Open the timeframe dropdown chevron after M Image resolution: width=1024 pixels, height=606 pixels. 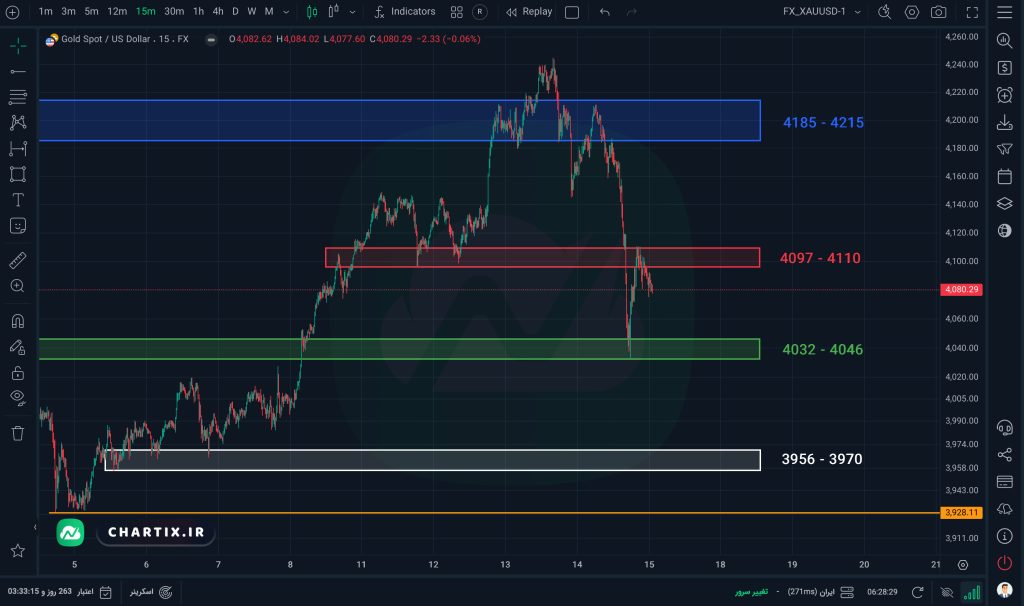[x=287, y=12]
